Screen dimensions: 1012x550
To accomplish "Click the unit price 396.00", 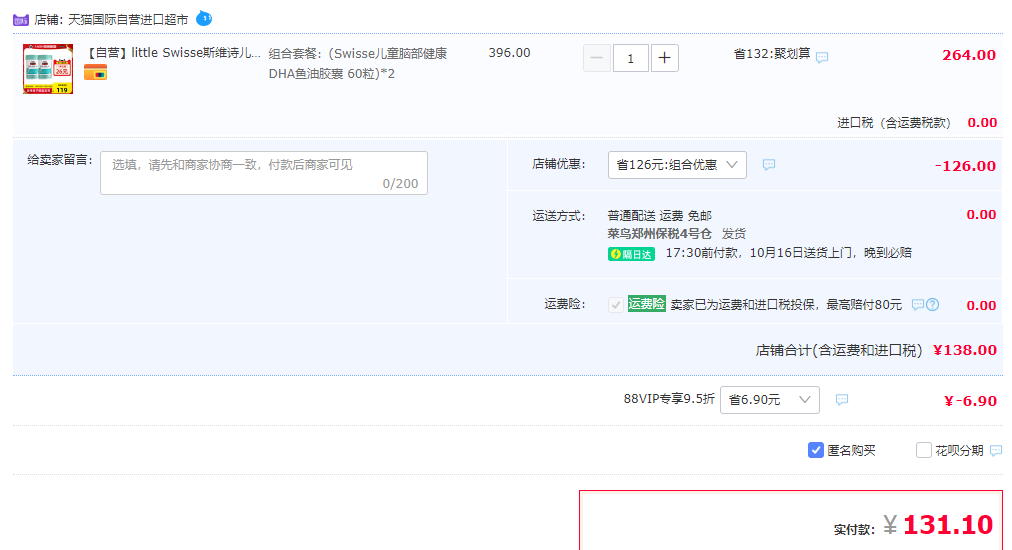I will point(509,53).
